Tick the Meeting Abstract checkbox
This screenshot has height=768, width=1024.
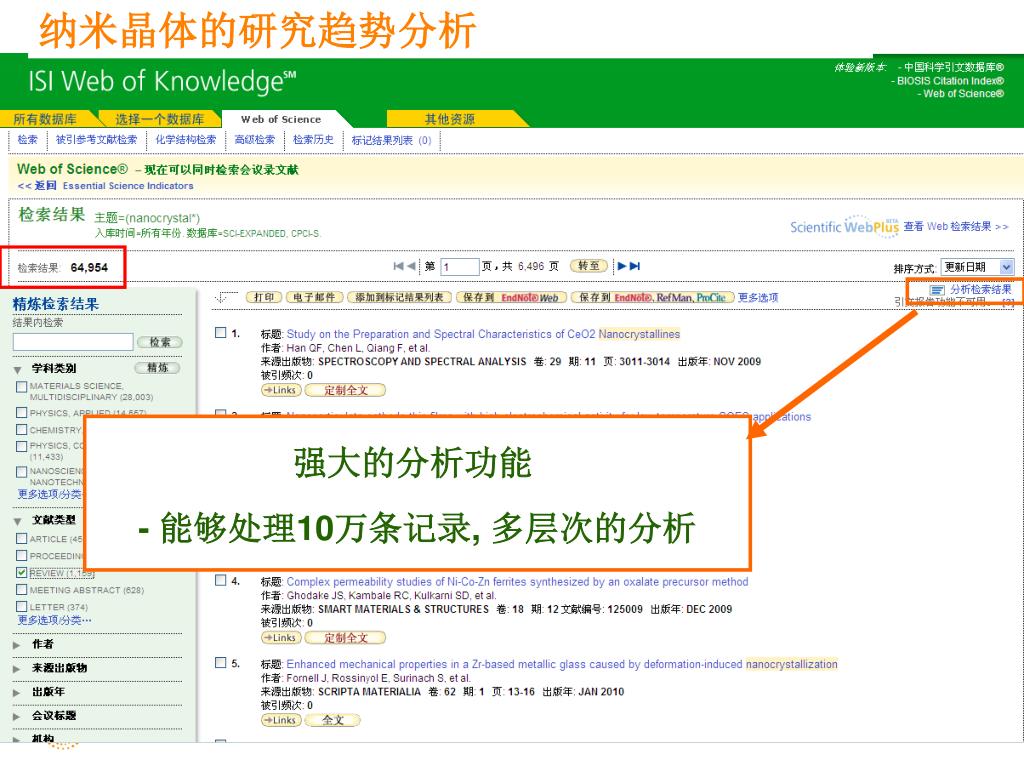click(22, 590)
